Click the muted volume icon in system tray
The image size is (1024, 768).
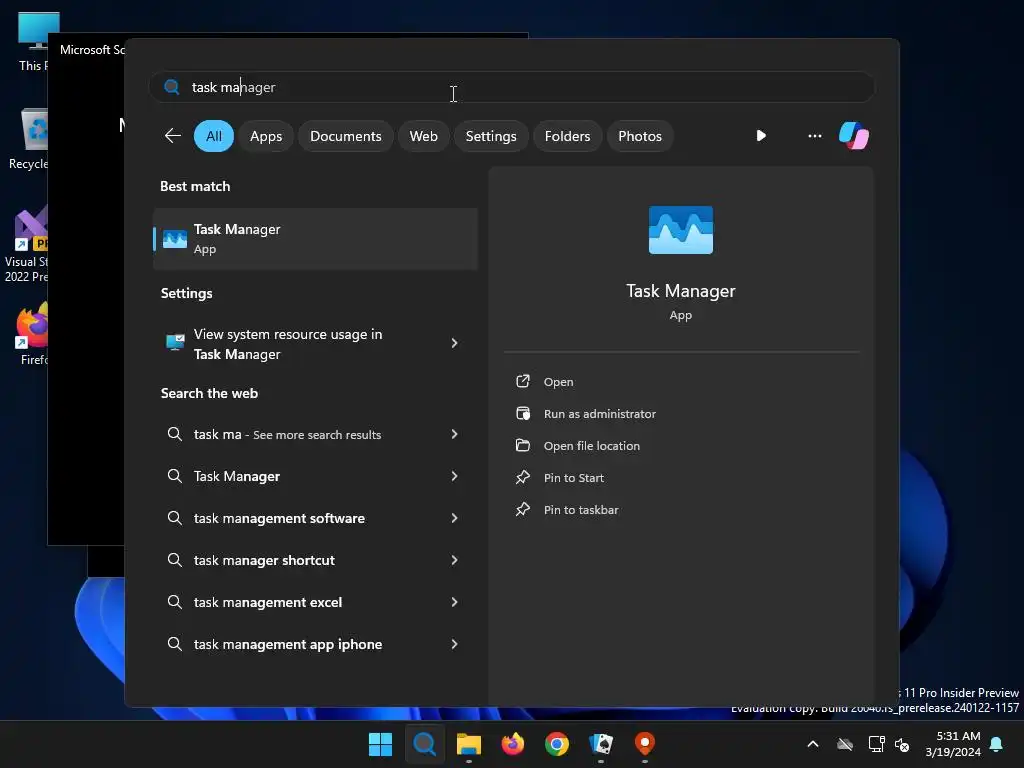click(x=902, y=744)
